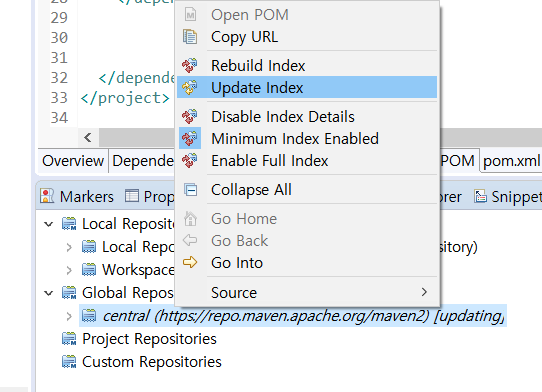Collapse the Global Repositories node
Viewport: 542px width, 392px height.
coord(49,293)
